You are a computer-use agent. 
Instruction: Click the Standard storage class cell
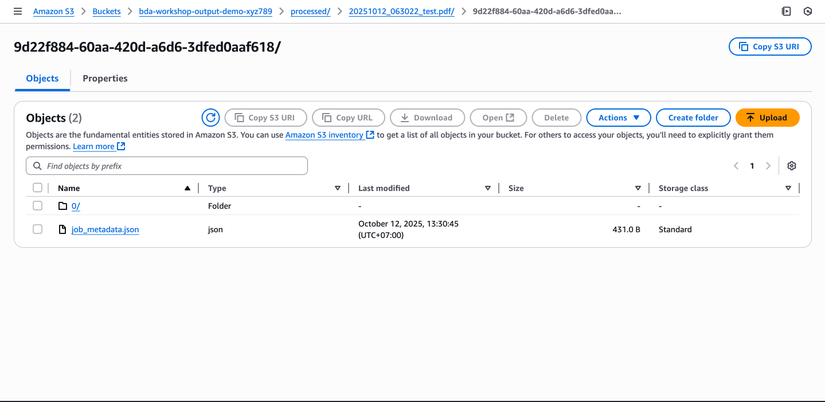point(675,229)
